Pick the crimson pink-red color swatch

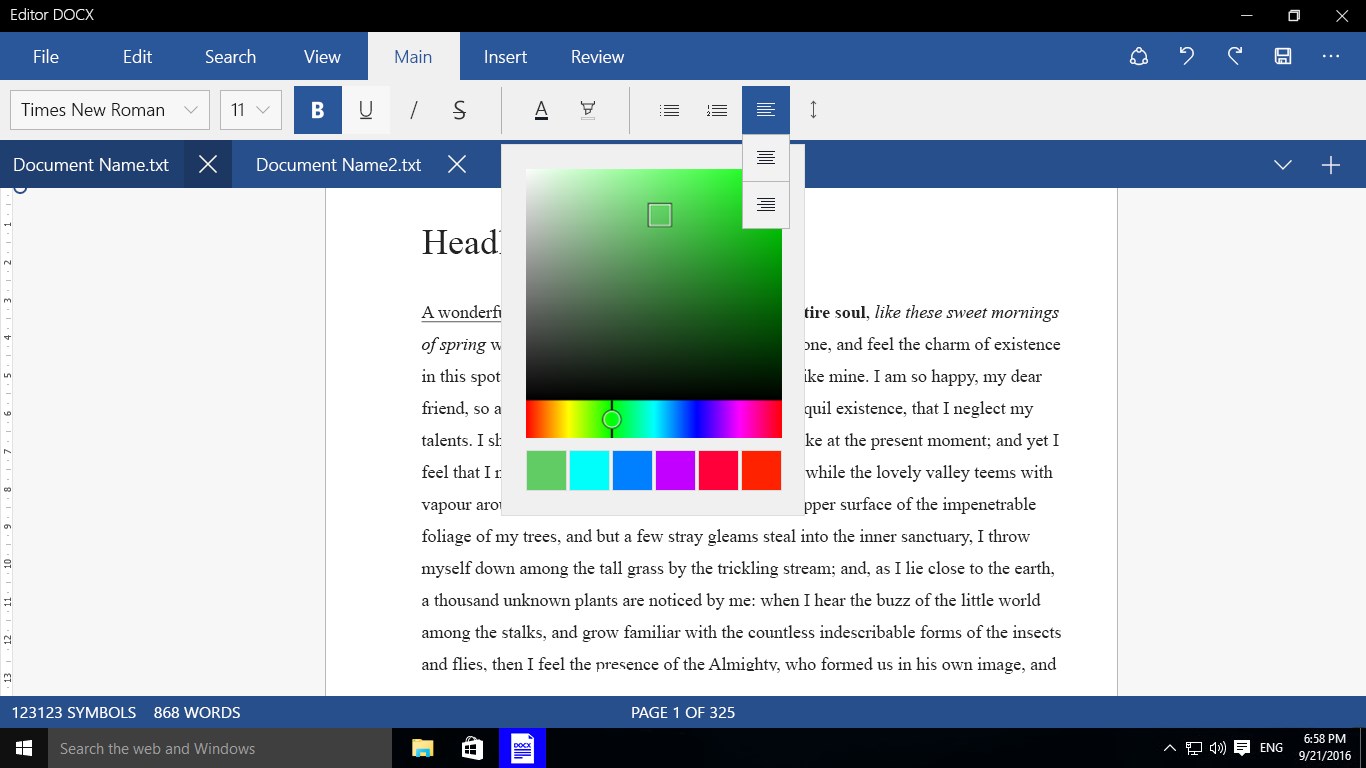click(x=718, y=471)
